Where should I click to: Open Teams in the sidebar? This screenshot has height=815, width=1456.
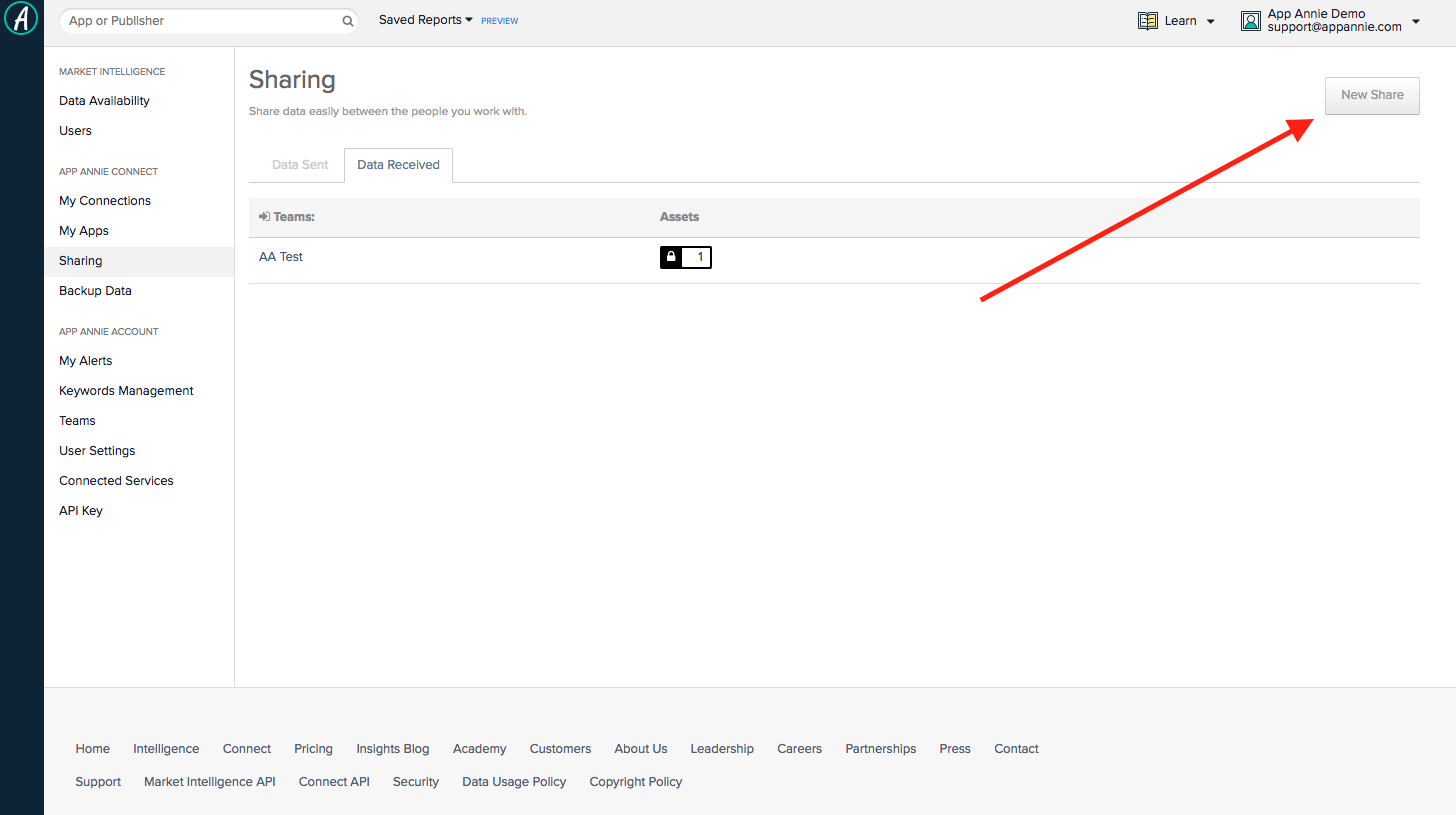pyautogui.click(x=77, y=421)
